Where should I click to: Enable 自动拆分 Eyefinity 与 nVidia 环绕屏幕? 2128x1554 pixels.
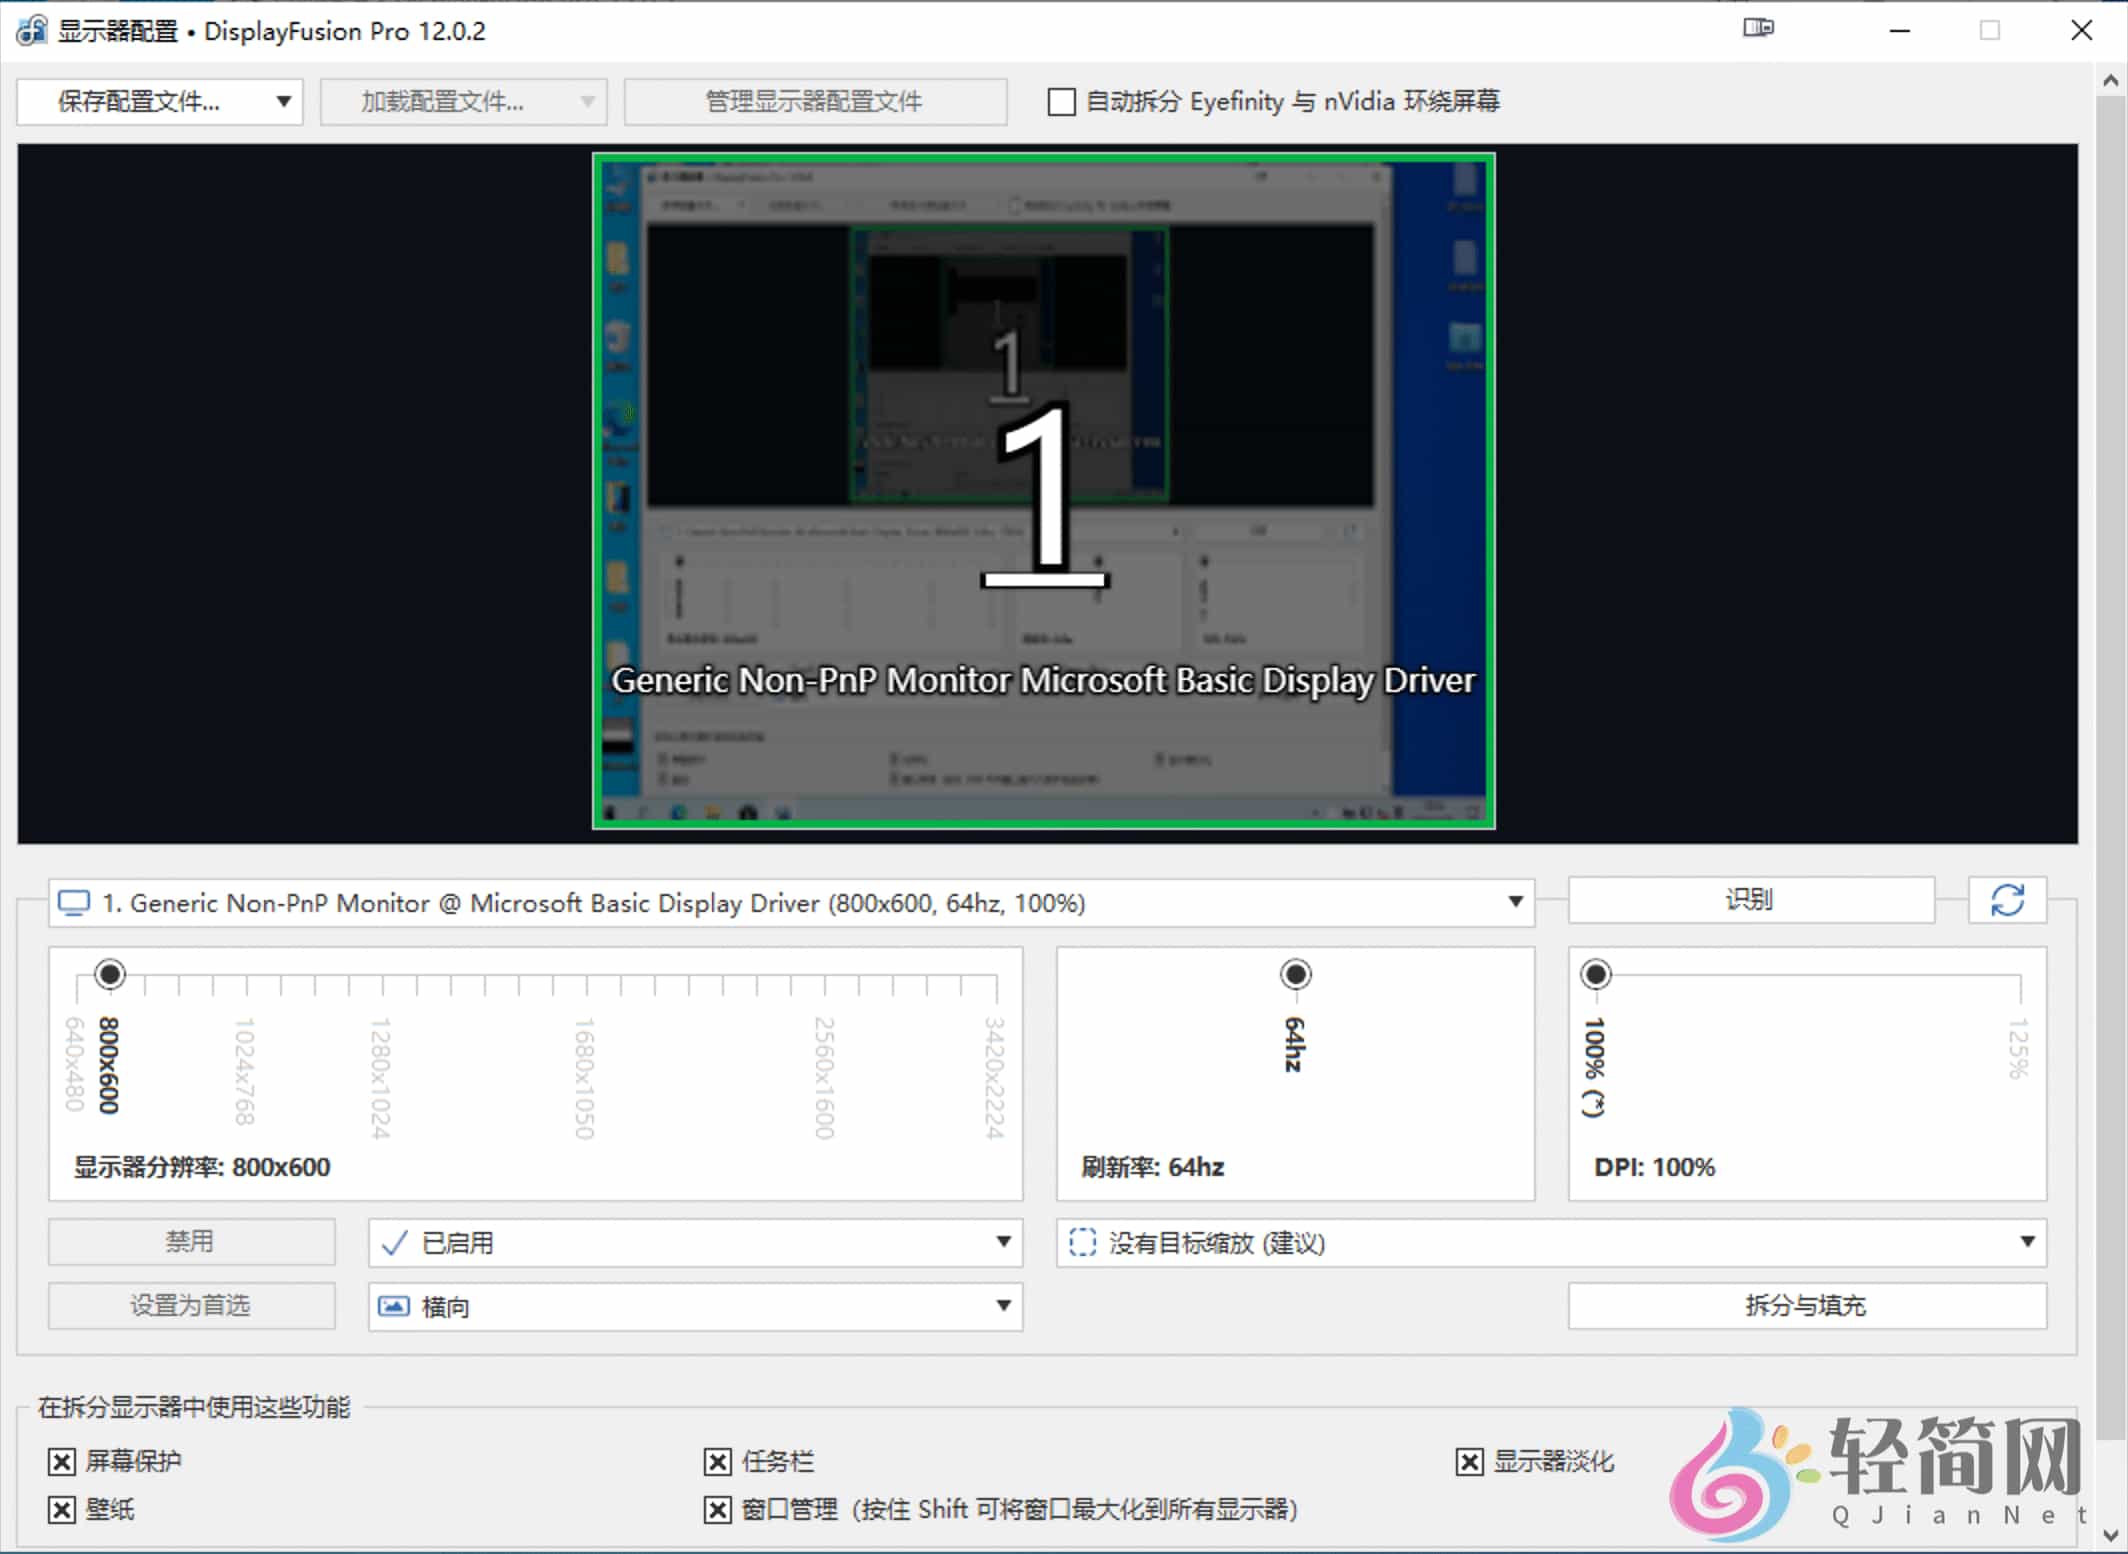pyautogui.click(x=1061, y=101)
